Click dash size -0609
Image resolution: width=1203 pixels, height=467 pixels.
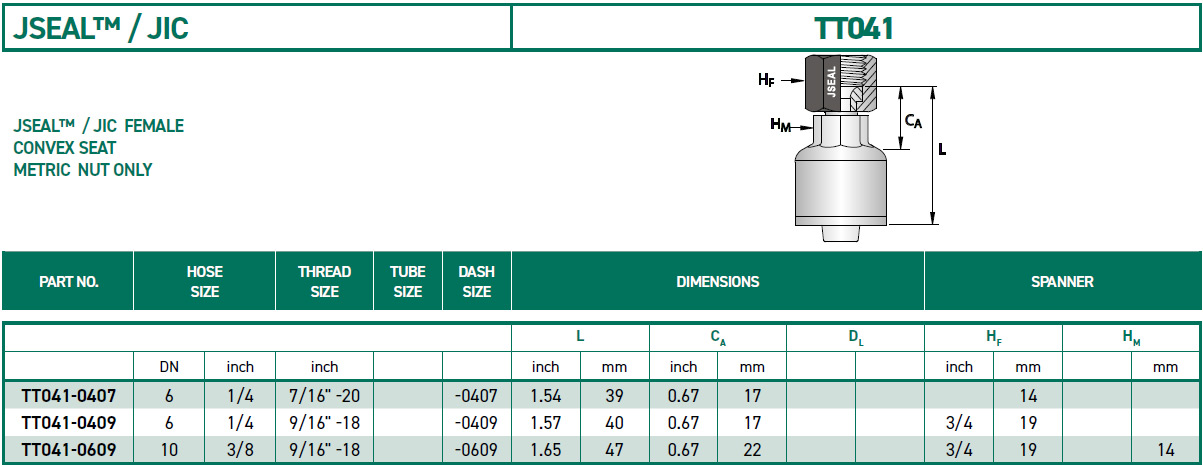coord(476,450)
